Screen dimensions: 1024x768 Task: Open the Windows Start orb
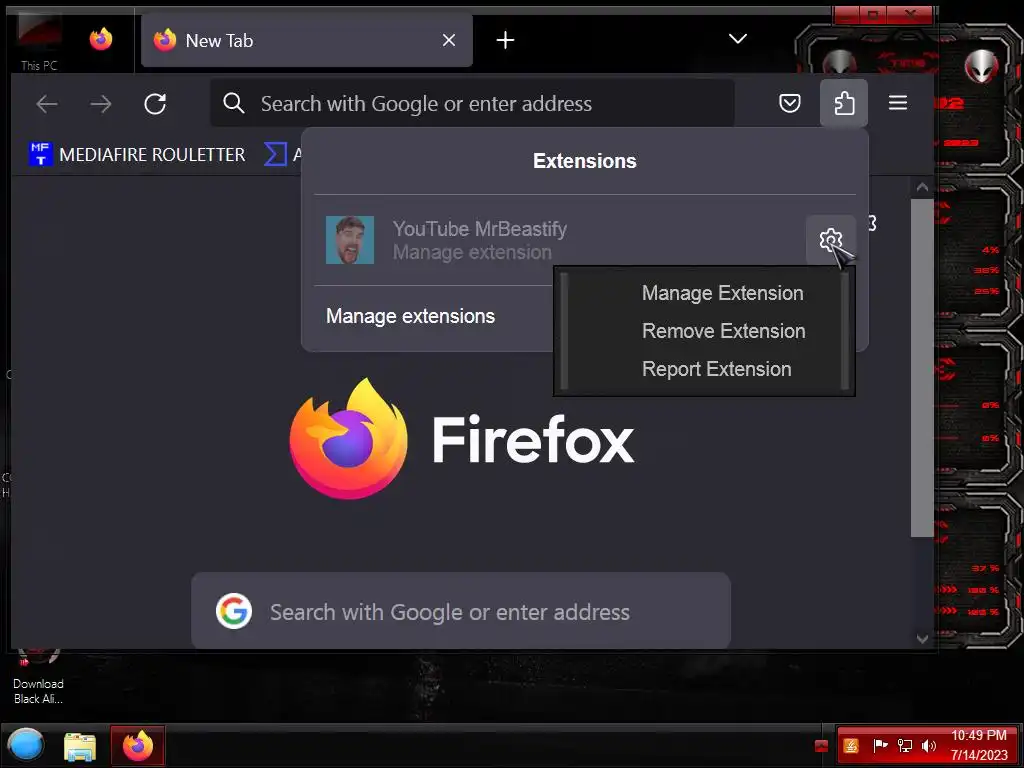click(25, 745)
